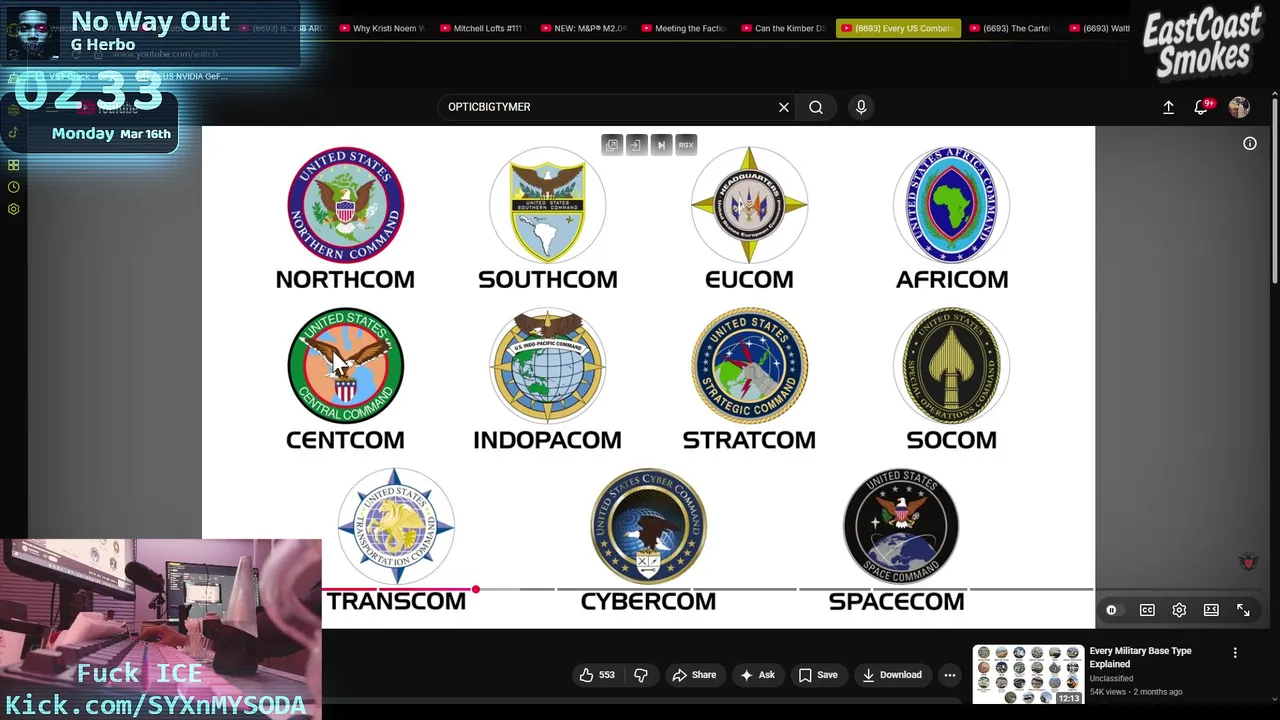Click the second overlay icon atop video
Viewport: 1280px width, 720px height.
(636, 145)
